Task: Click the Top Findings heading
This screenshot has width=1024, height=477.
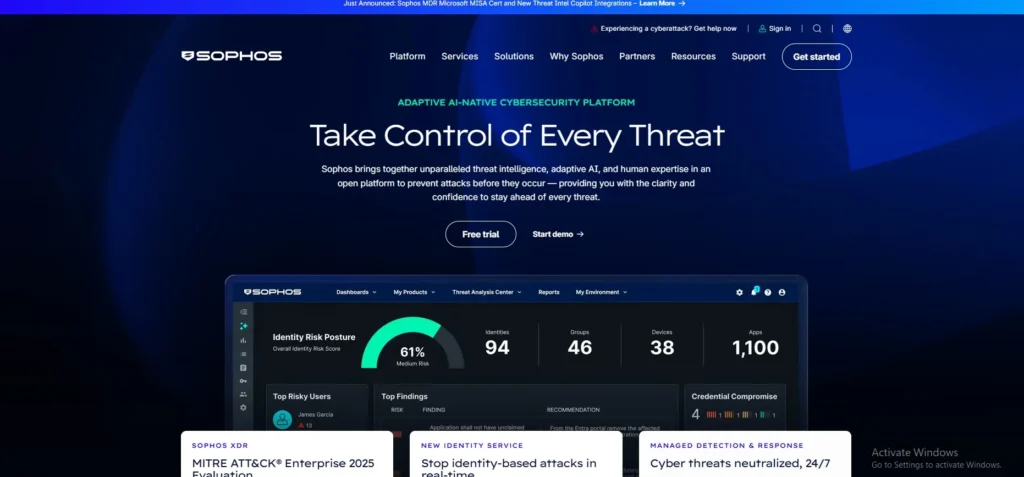Action: click(x=404, y=396)
